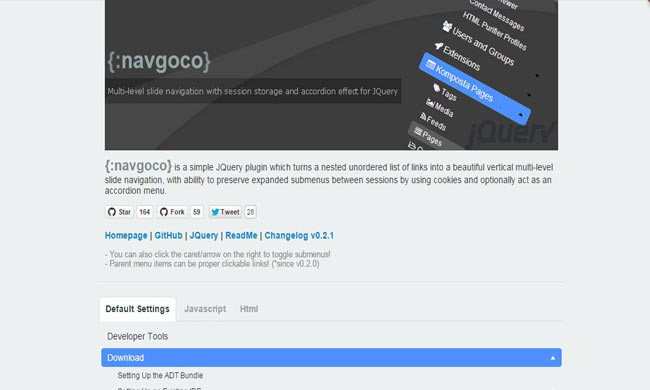Open Setting Up the ADT Bundle
The width and height of the screenshot is (650, 390).
[x=160, y=375]
